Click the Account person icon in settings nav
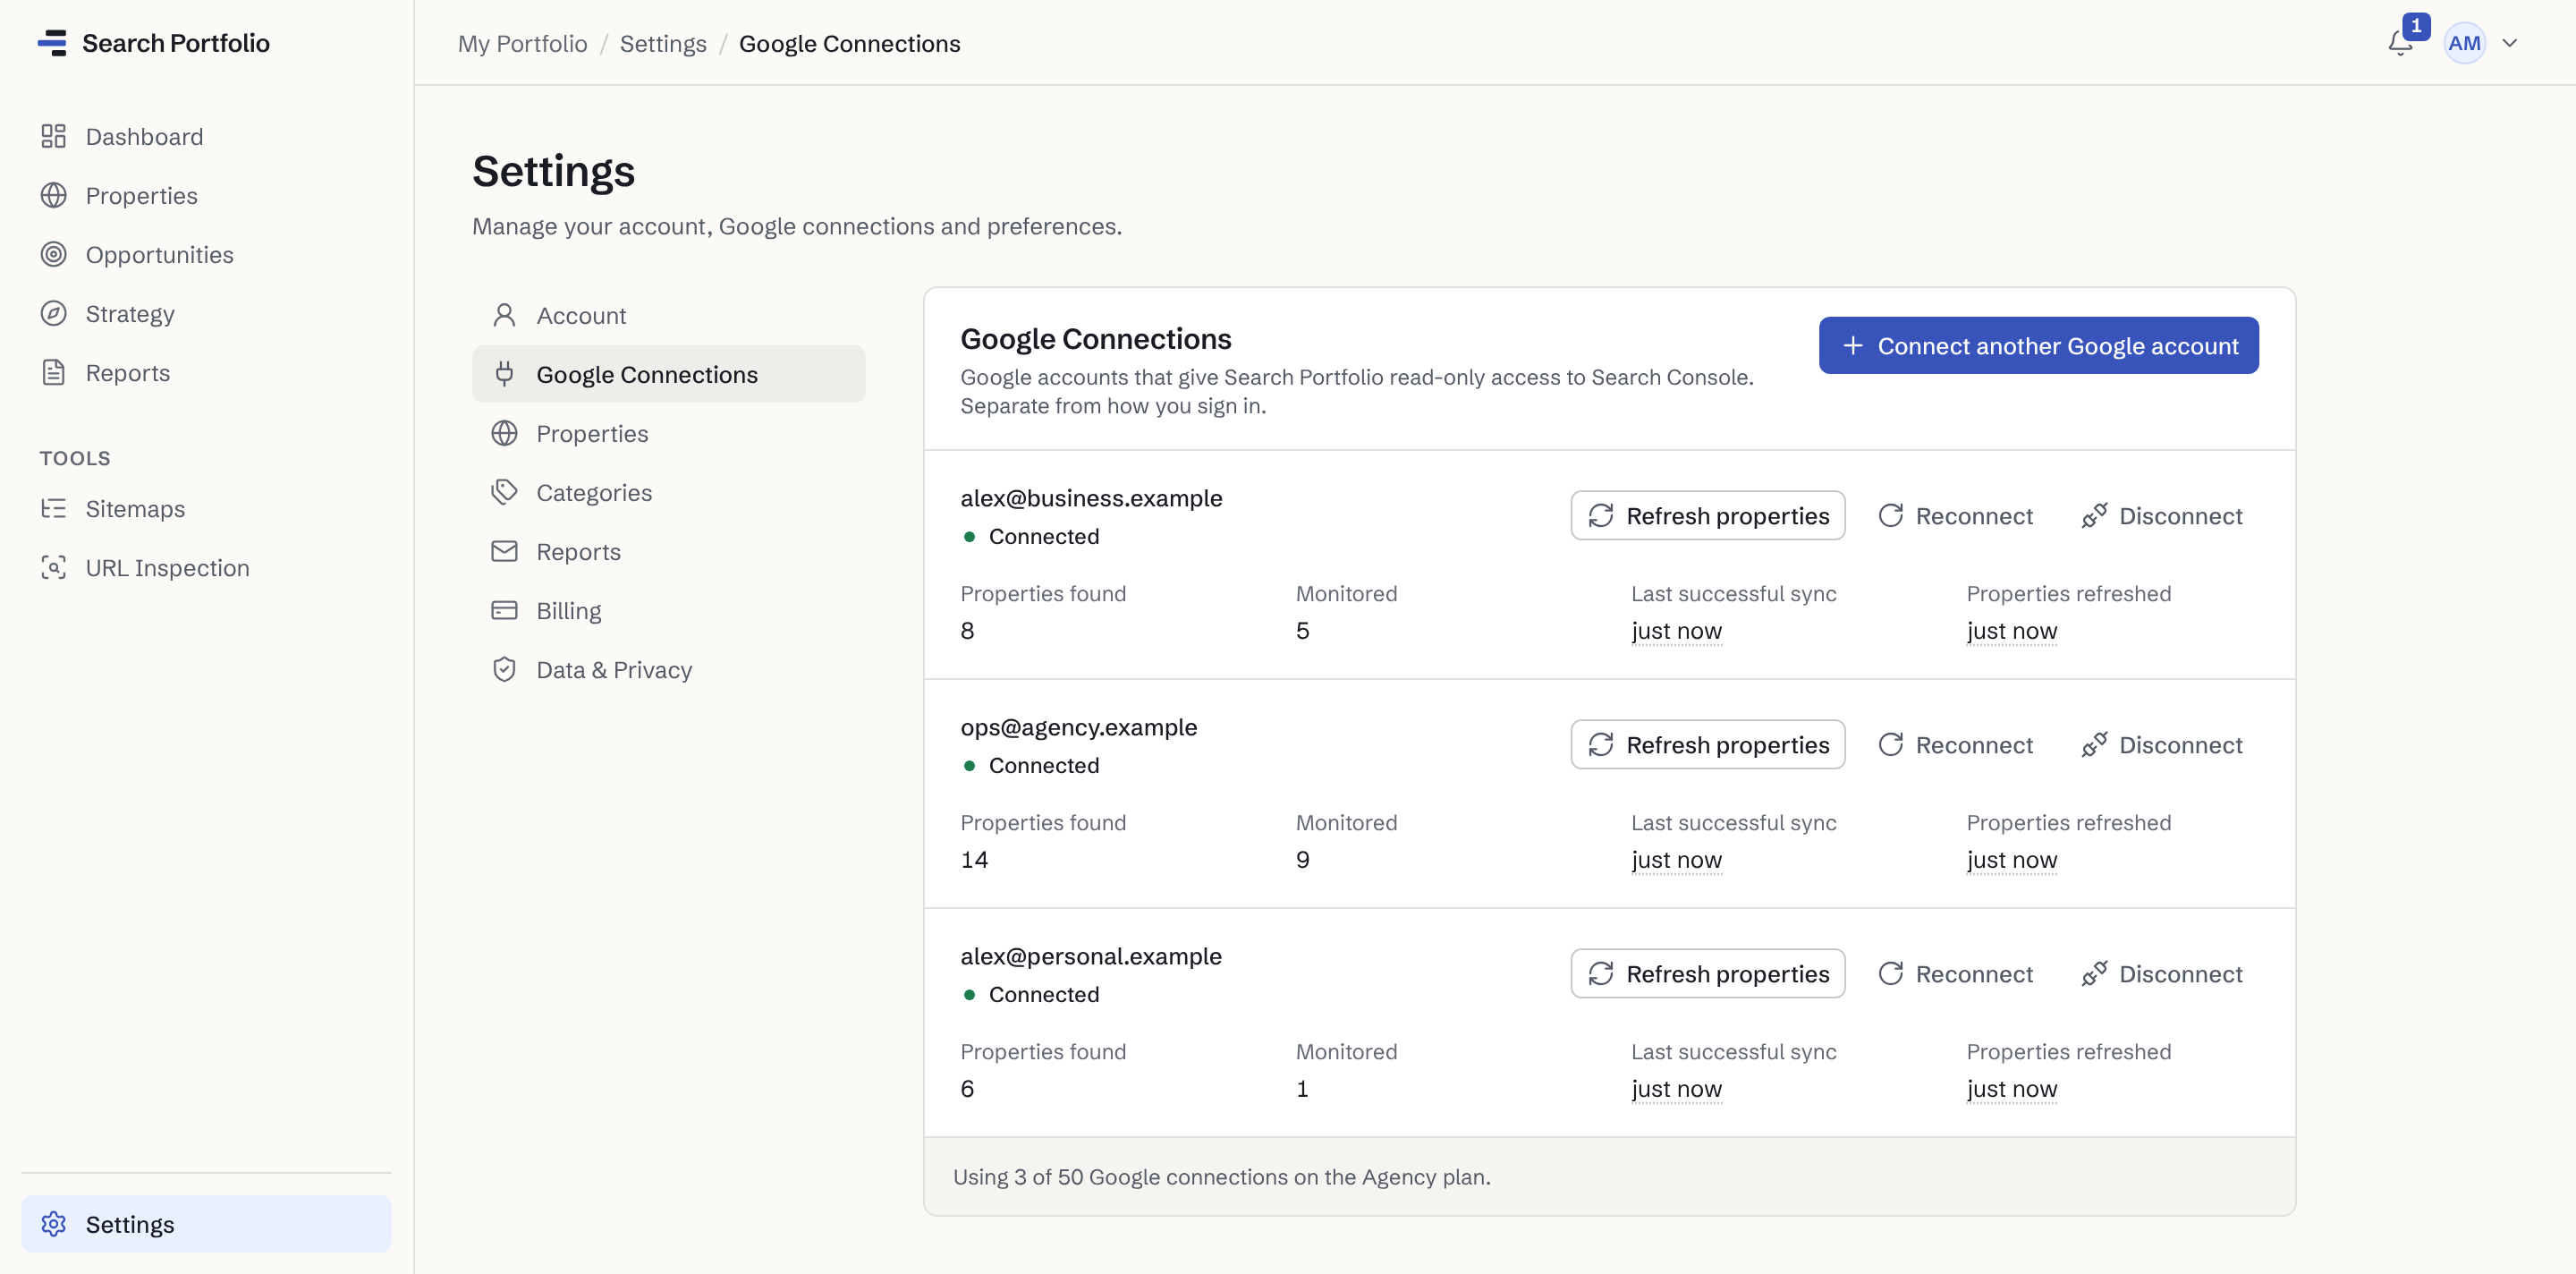Image resolution: width=2576 pixels, height=1274 pixels. coord(504,315)
